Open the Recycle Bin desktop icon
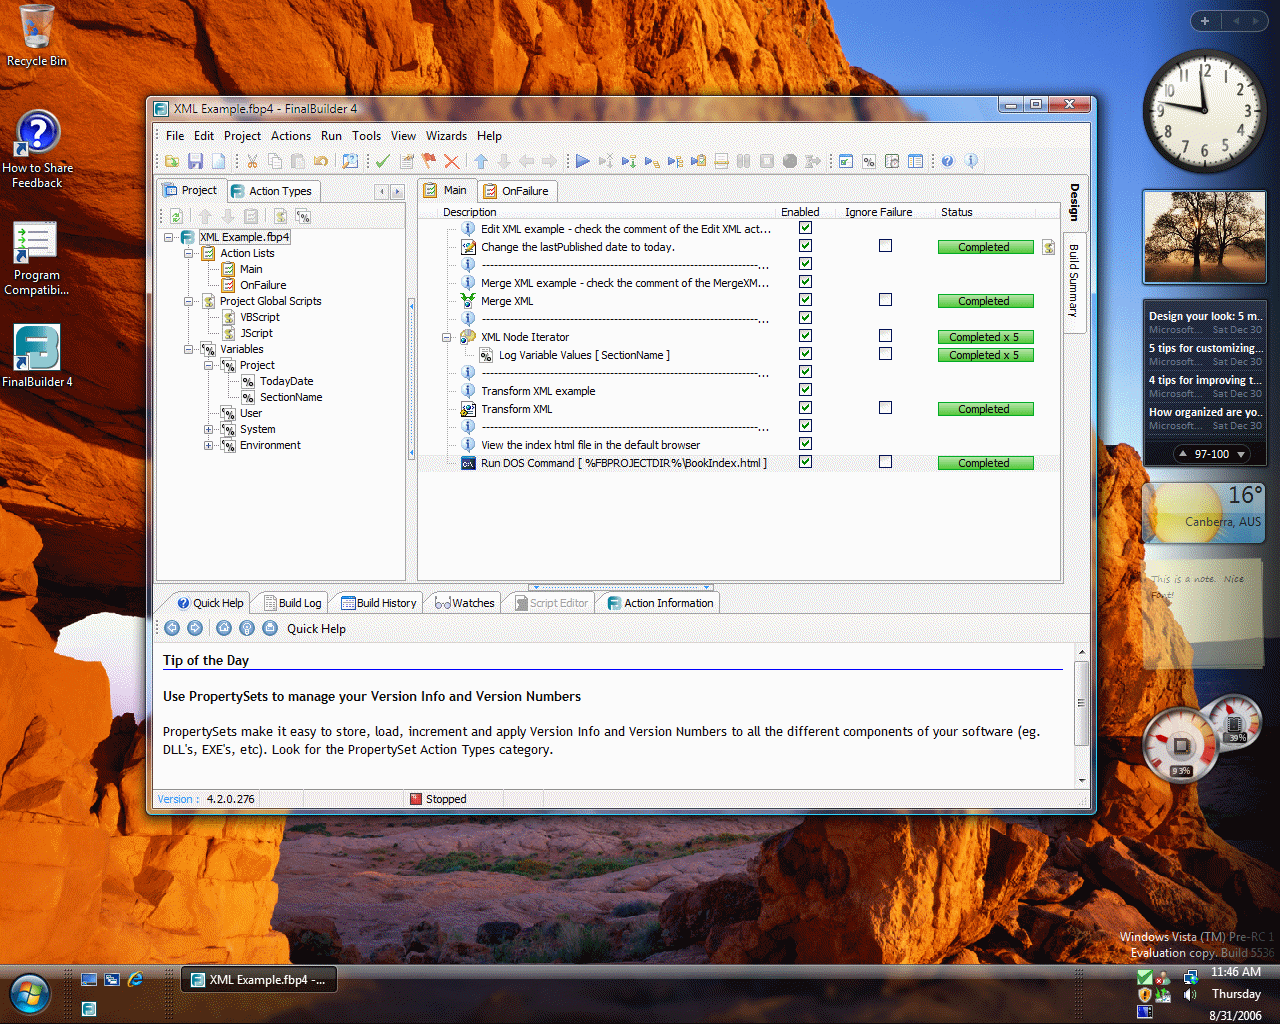Image resolution: width=1280 pixels, height=1024 pixels. pos(37,36)
